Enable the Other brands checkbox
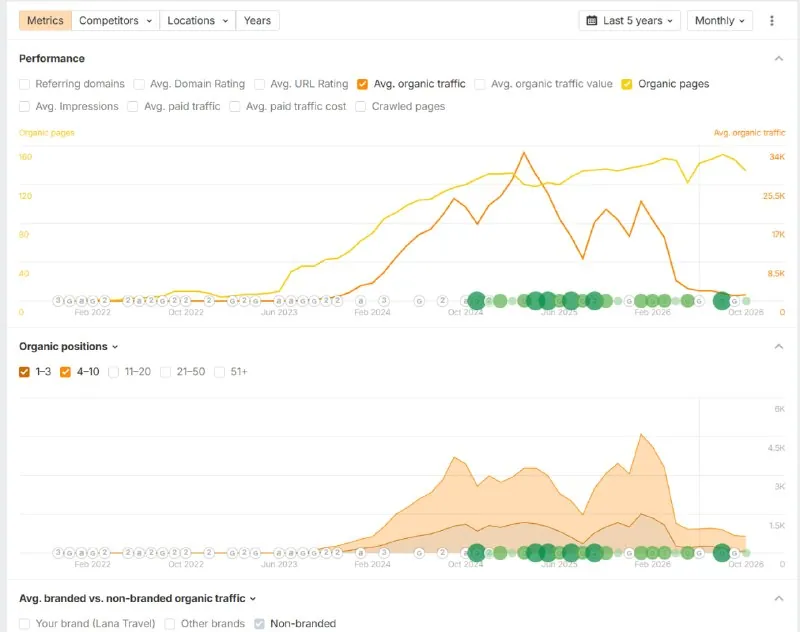800x632 pixels. tap(169, 624)
